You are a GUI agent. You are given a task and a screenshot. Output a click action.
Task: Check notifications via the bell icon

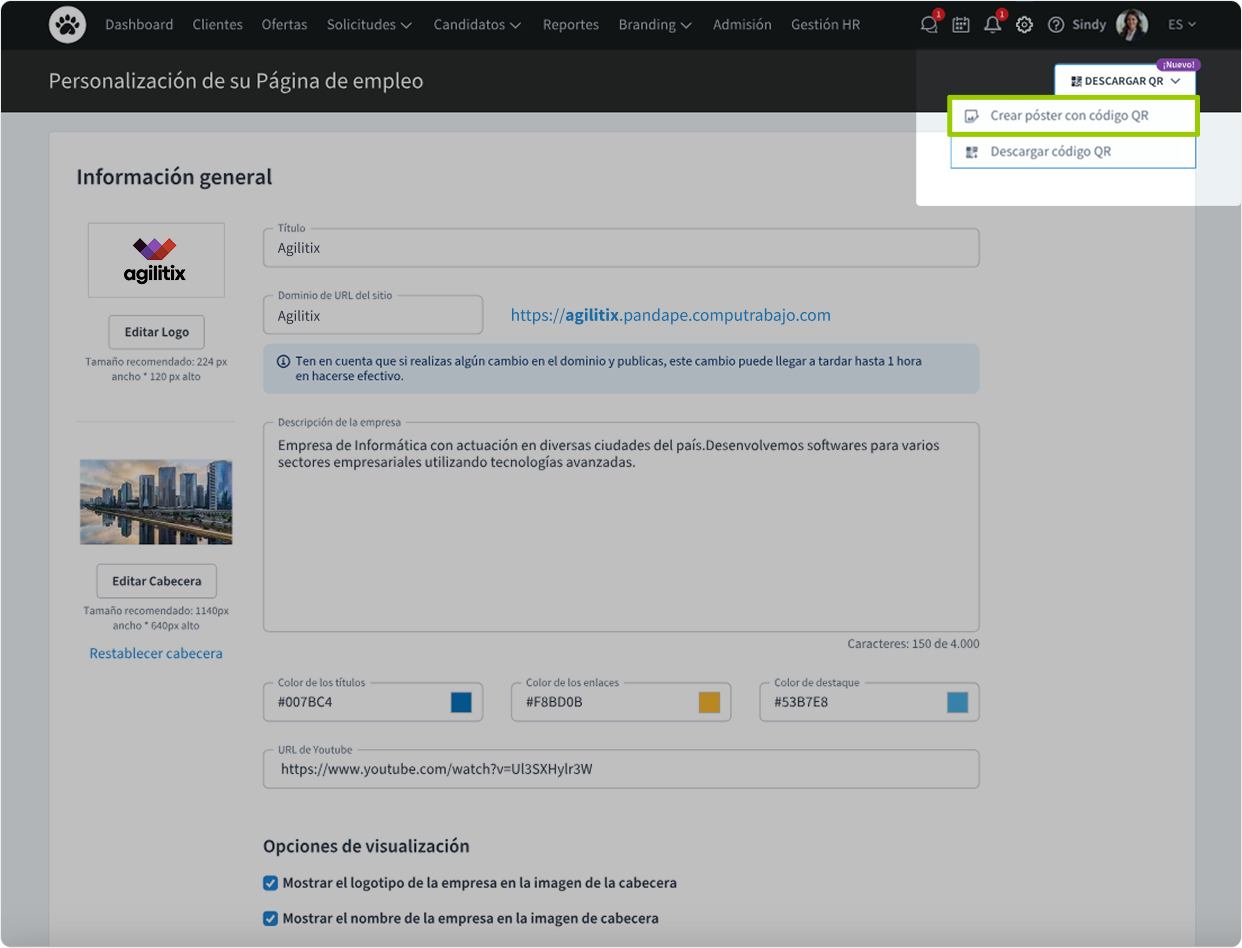pos(992,24)
